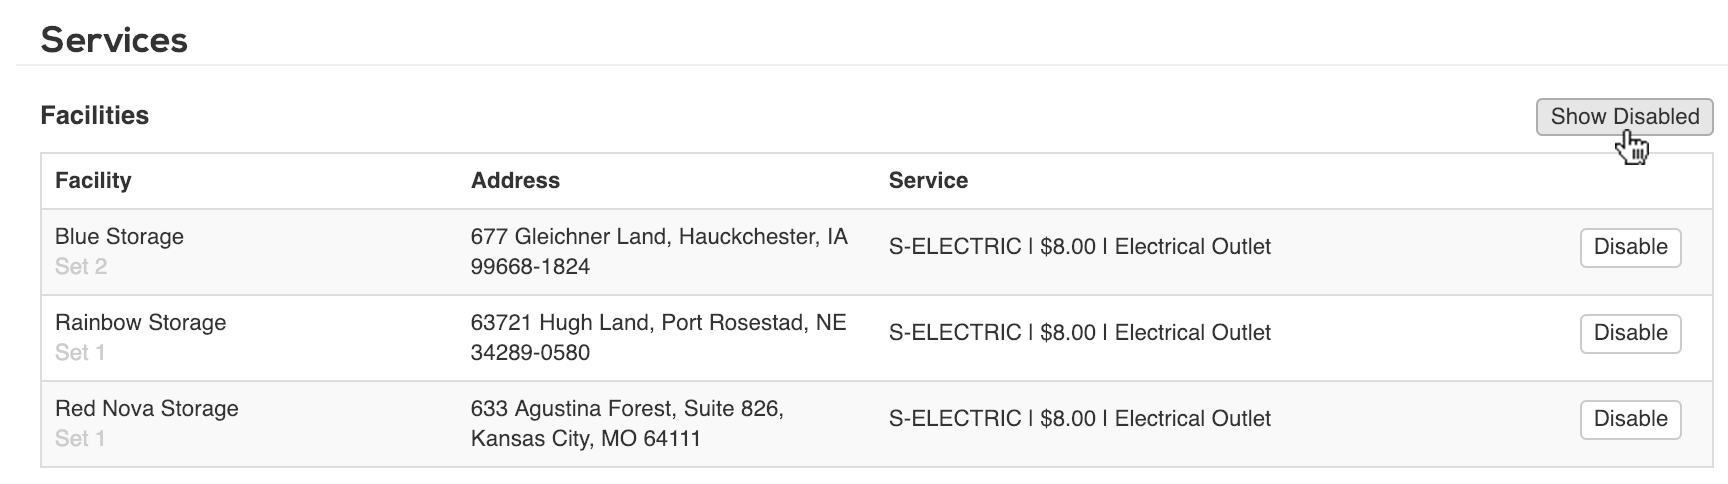Click Red Nova Storage's S-ELECTRIC service text
This screenshot has width=1728, height=484.
(1079, 419)
